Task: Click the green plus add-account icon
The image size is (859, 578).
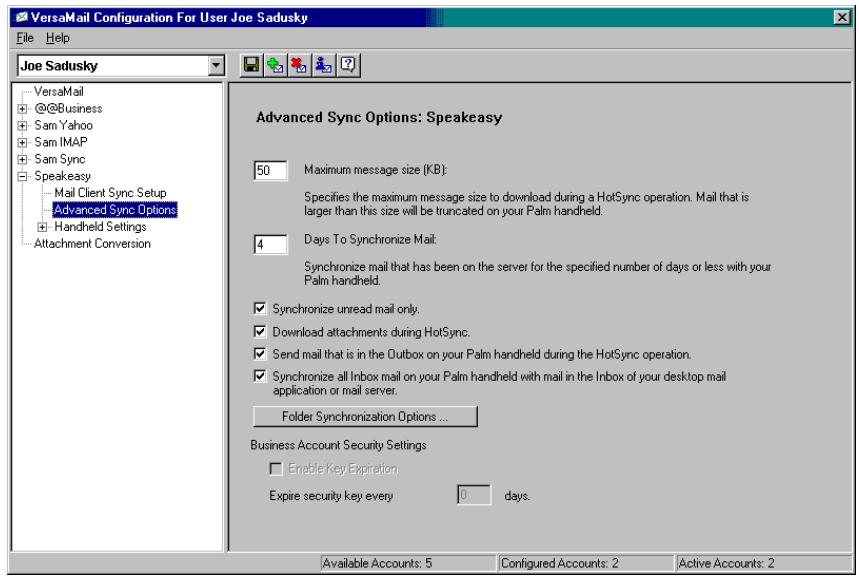Action: 275,65
